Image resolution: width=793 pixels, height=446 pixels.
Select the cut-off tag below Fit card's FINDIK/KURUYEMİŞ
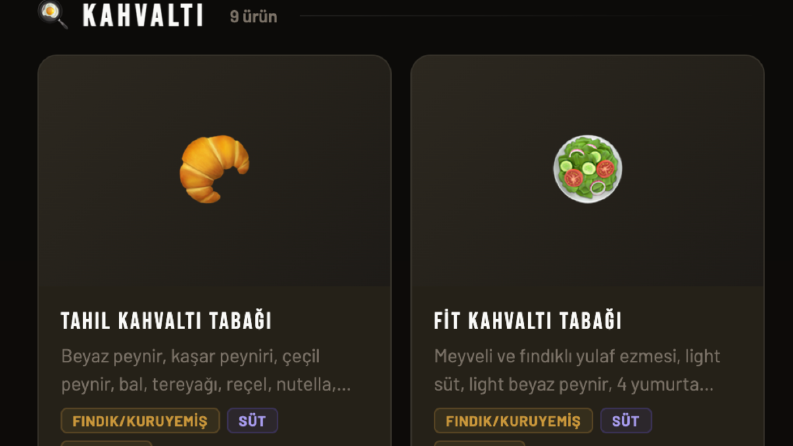pos(479,443)
